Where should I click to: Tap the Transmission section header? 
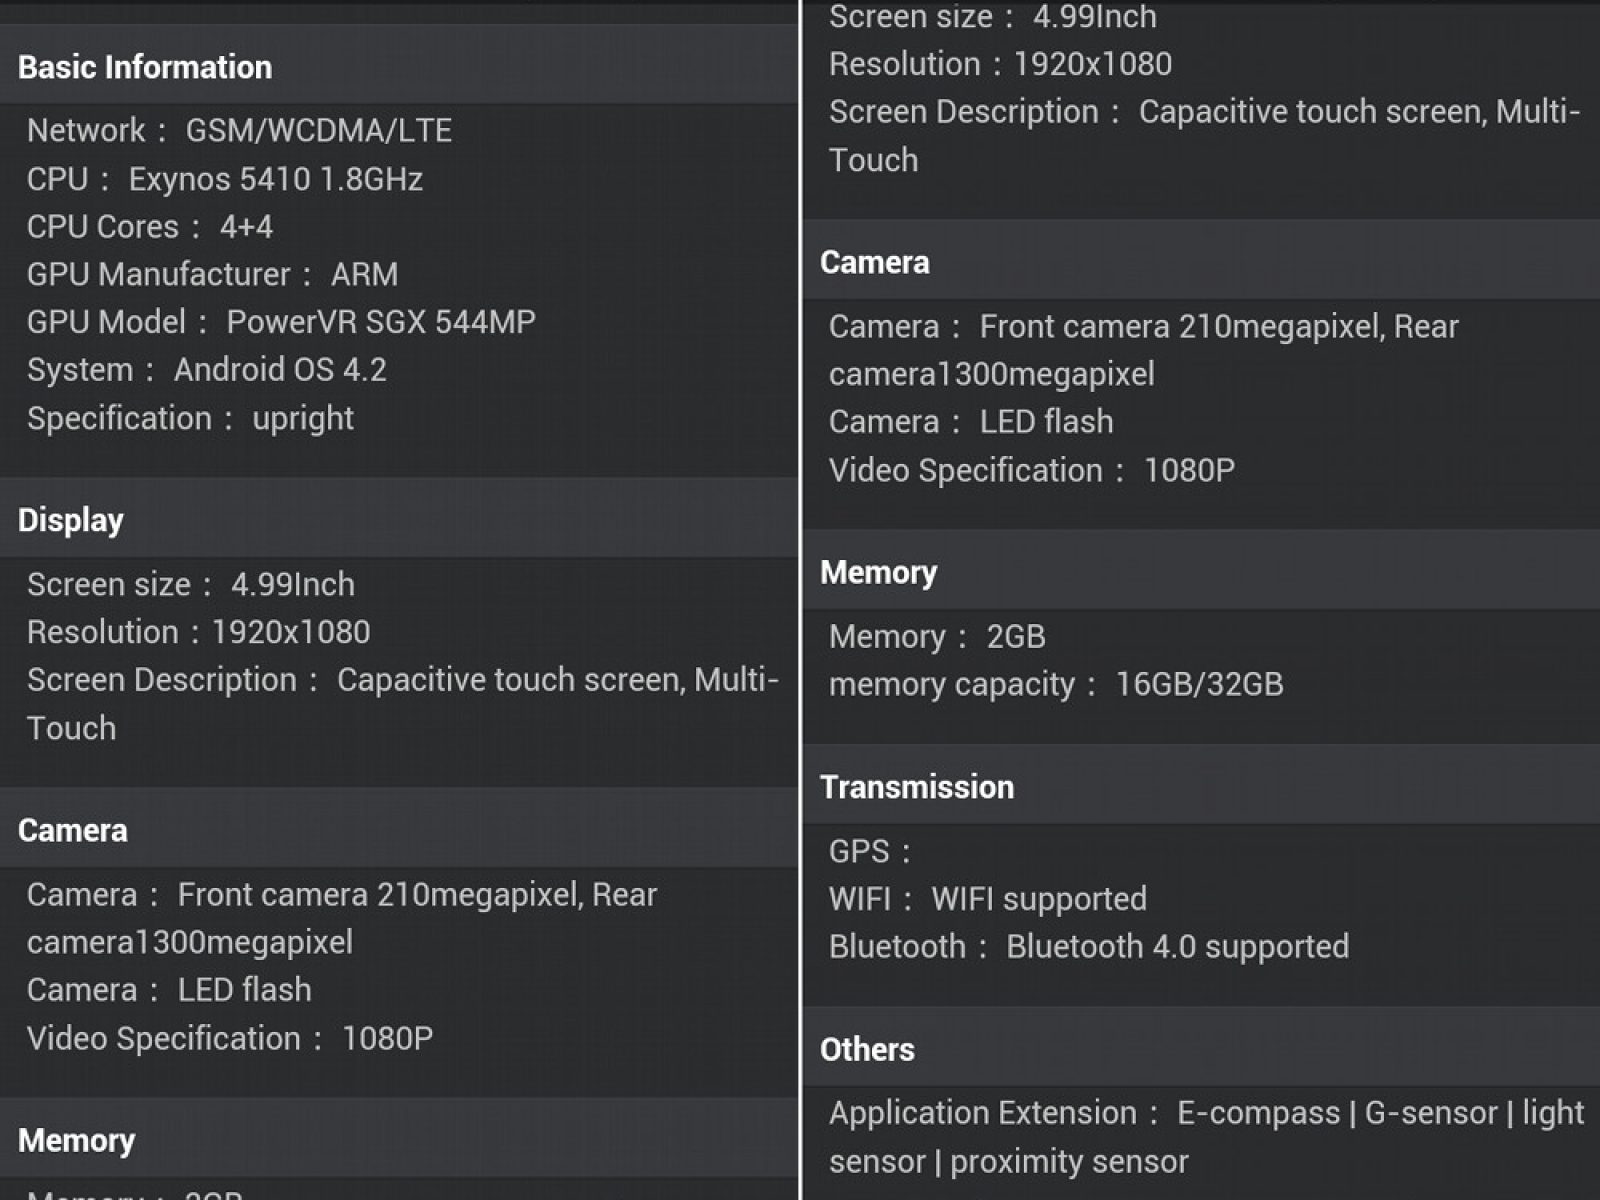pos(917,787)
